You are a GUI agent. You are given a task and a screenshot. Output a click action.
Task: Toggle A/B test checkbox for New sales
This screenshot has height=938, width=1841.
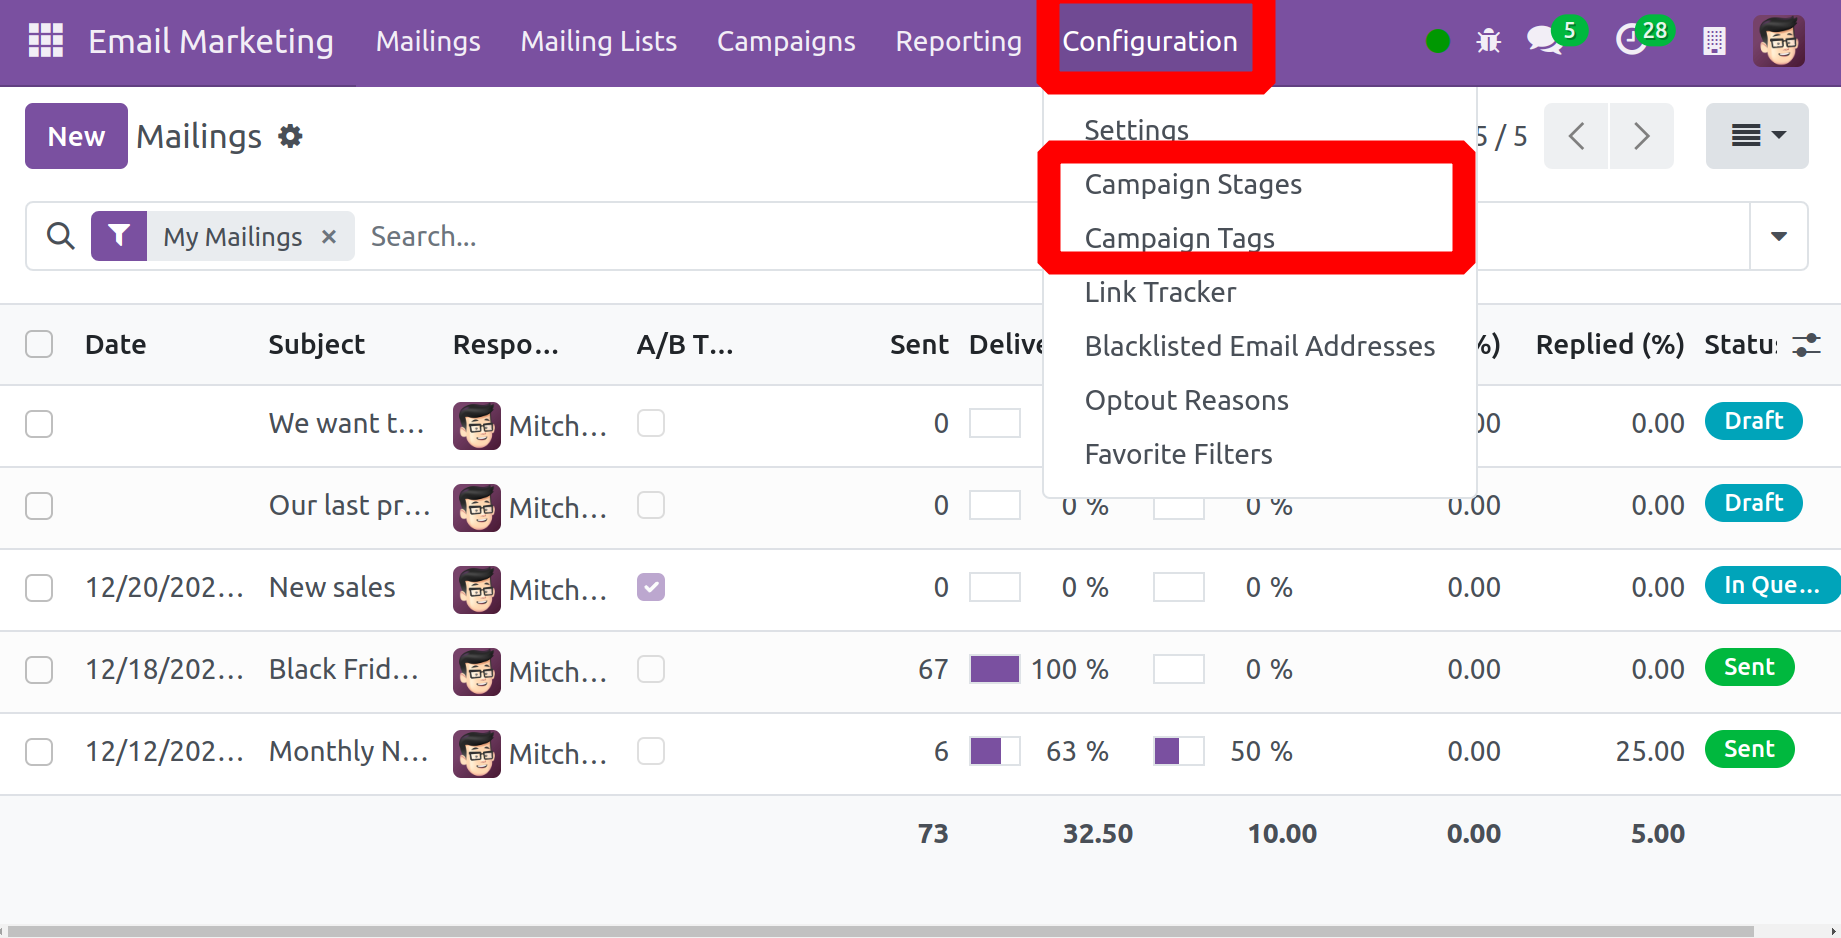click(651, 587)
